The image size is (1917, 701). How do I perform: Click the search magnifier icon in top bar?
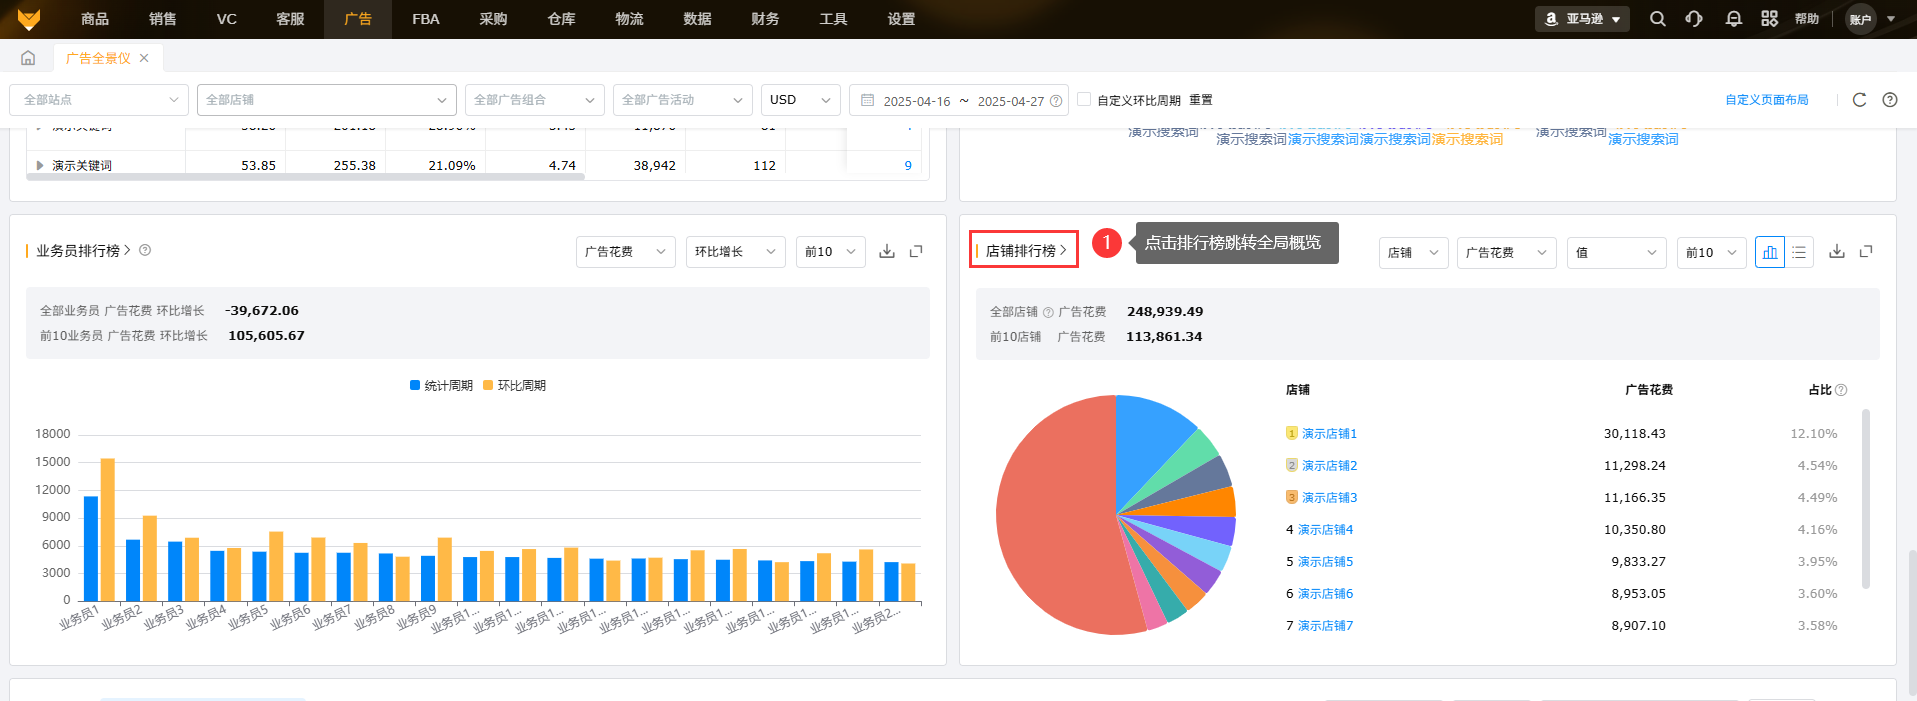click(x=1657, y=19)
